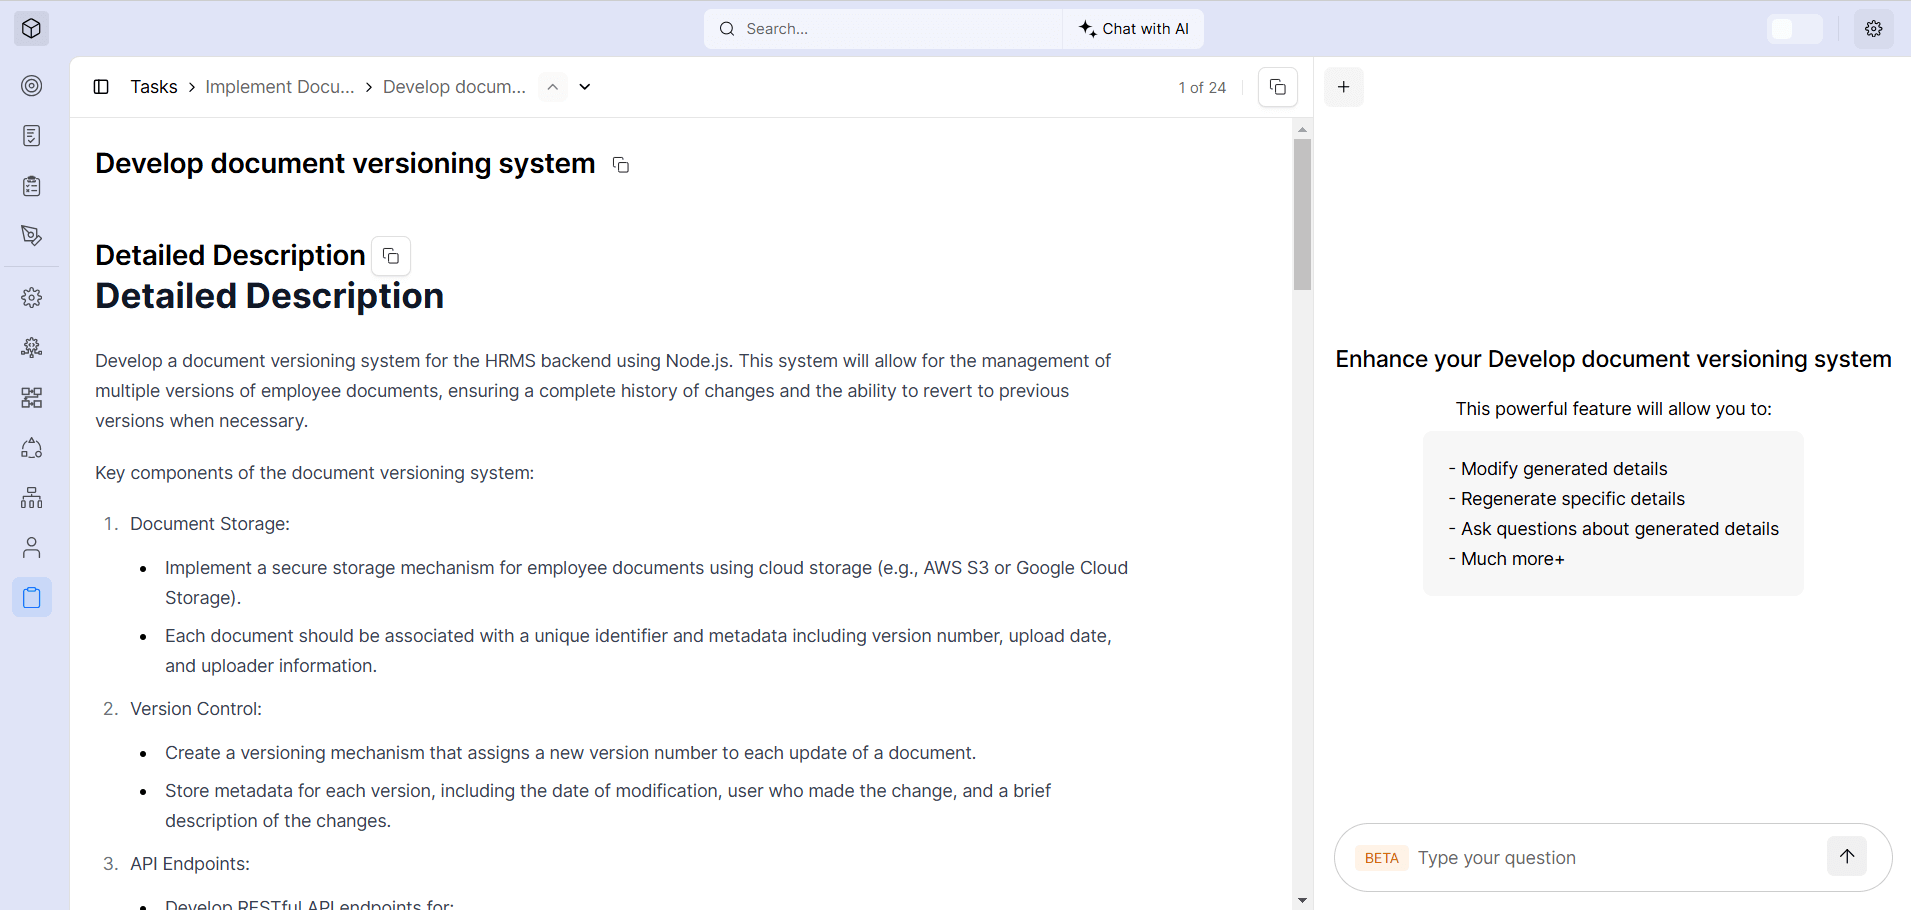The height and width of the screenshot is (910, 1911).
Task: Click the 'Version Control:' list item
Action: [196, 709]
